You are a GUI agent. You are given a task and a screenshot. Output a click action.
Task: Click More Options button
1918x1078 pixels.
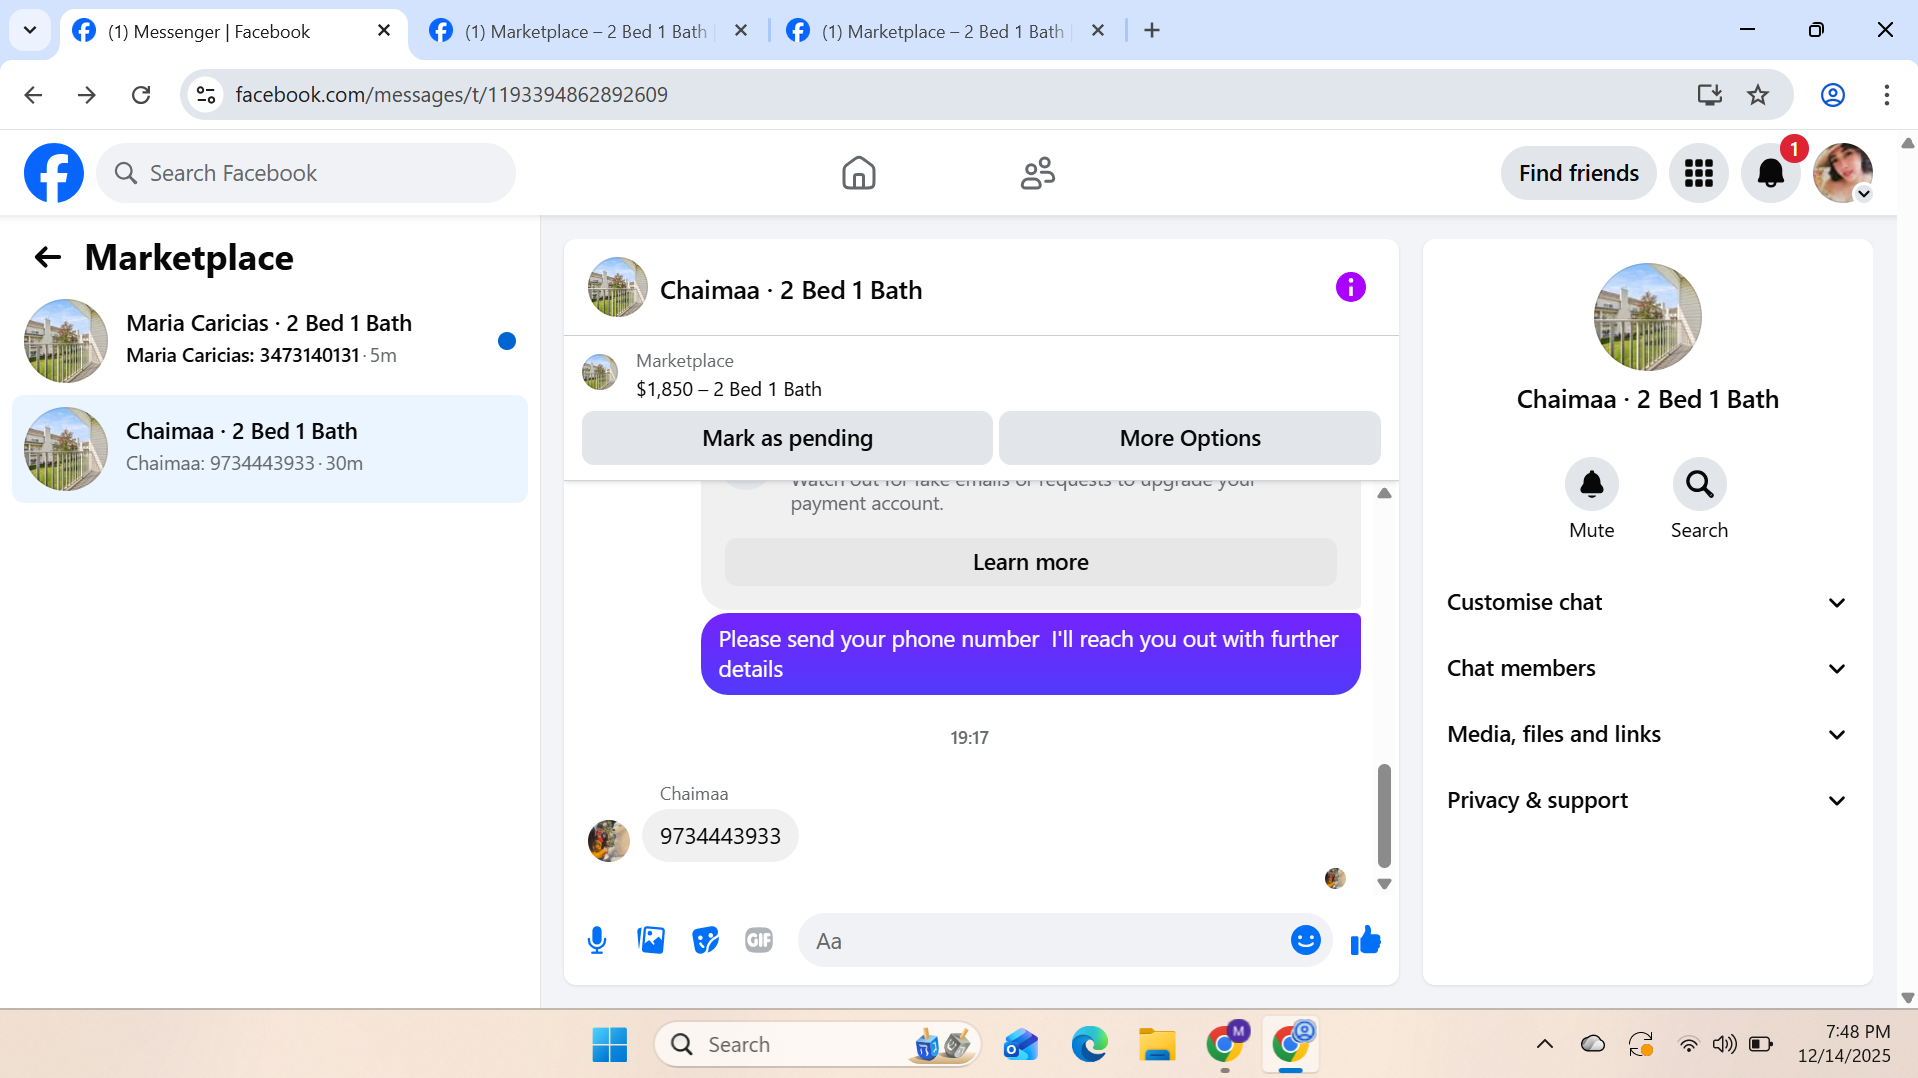[x=1190, y=438]
